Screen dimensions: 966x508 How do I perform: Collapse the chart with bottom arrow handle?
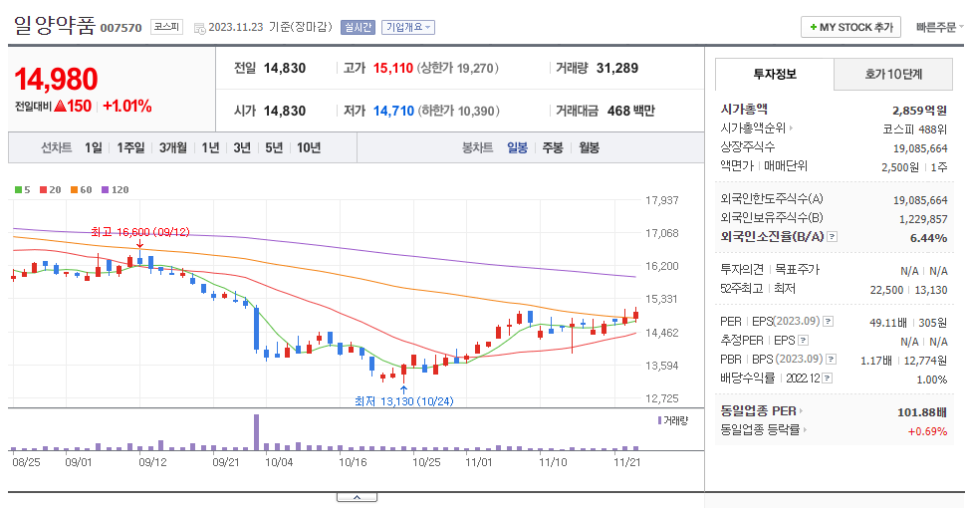click(x=357, y=497)
